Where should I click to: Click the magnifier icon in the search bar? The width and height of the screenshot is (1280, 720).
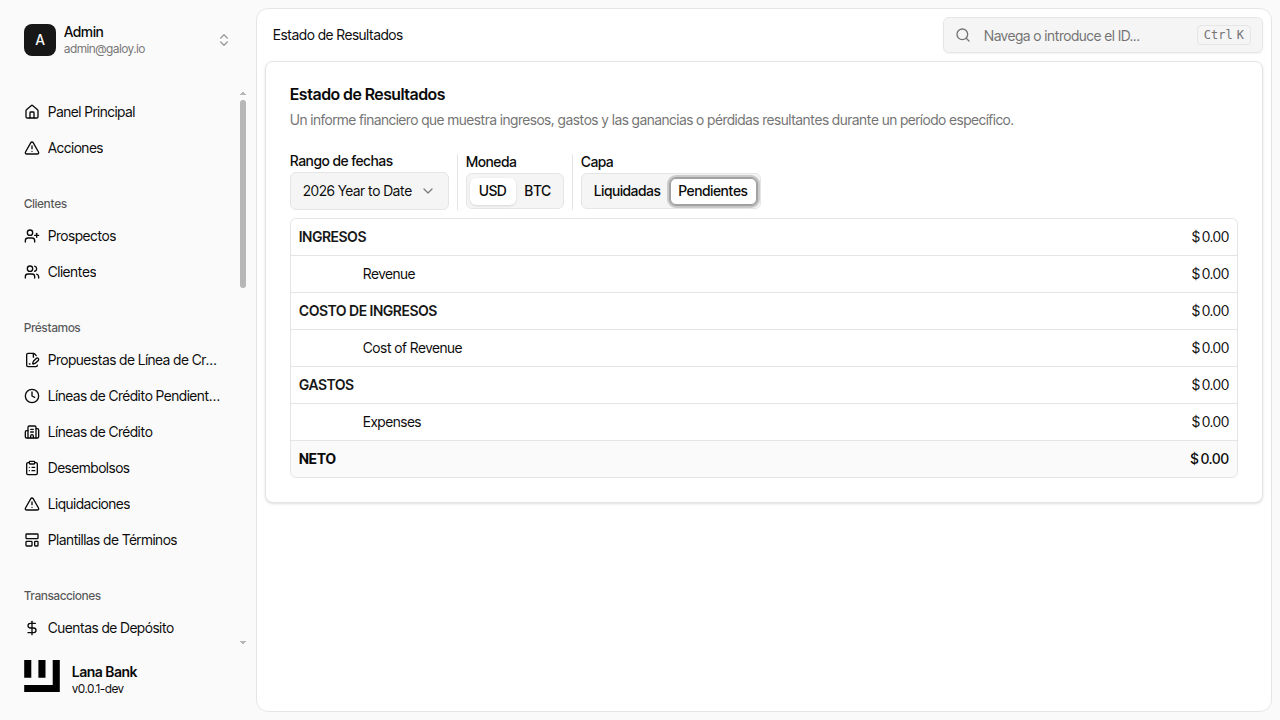[x=963, y=35]
